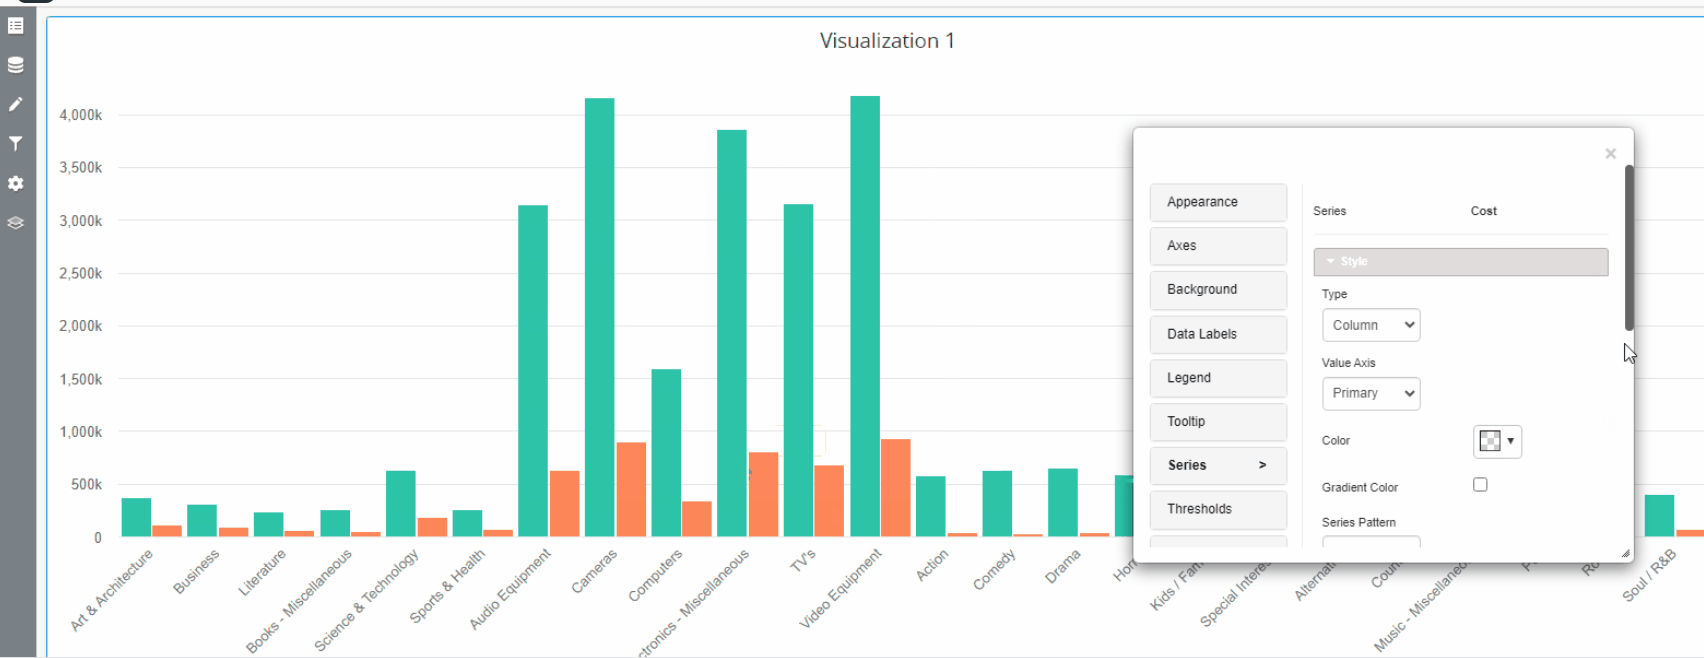Open the layers icon in sidebar
The width and height of the screenshot is (1704, 658).
click(16, 223)
